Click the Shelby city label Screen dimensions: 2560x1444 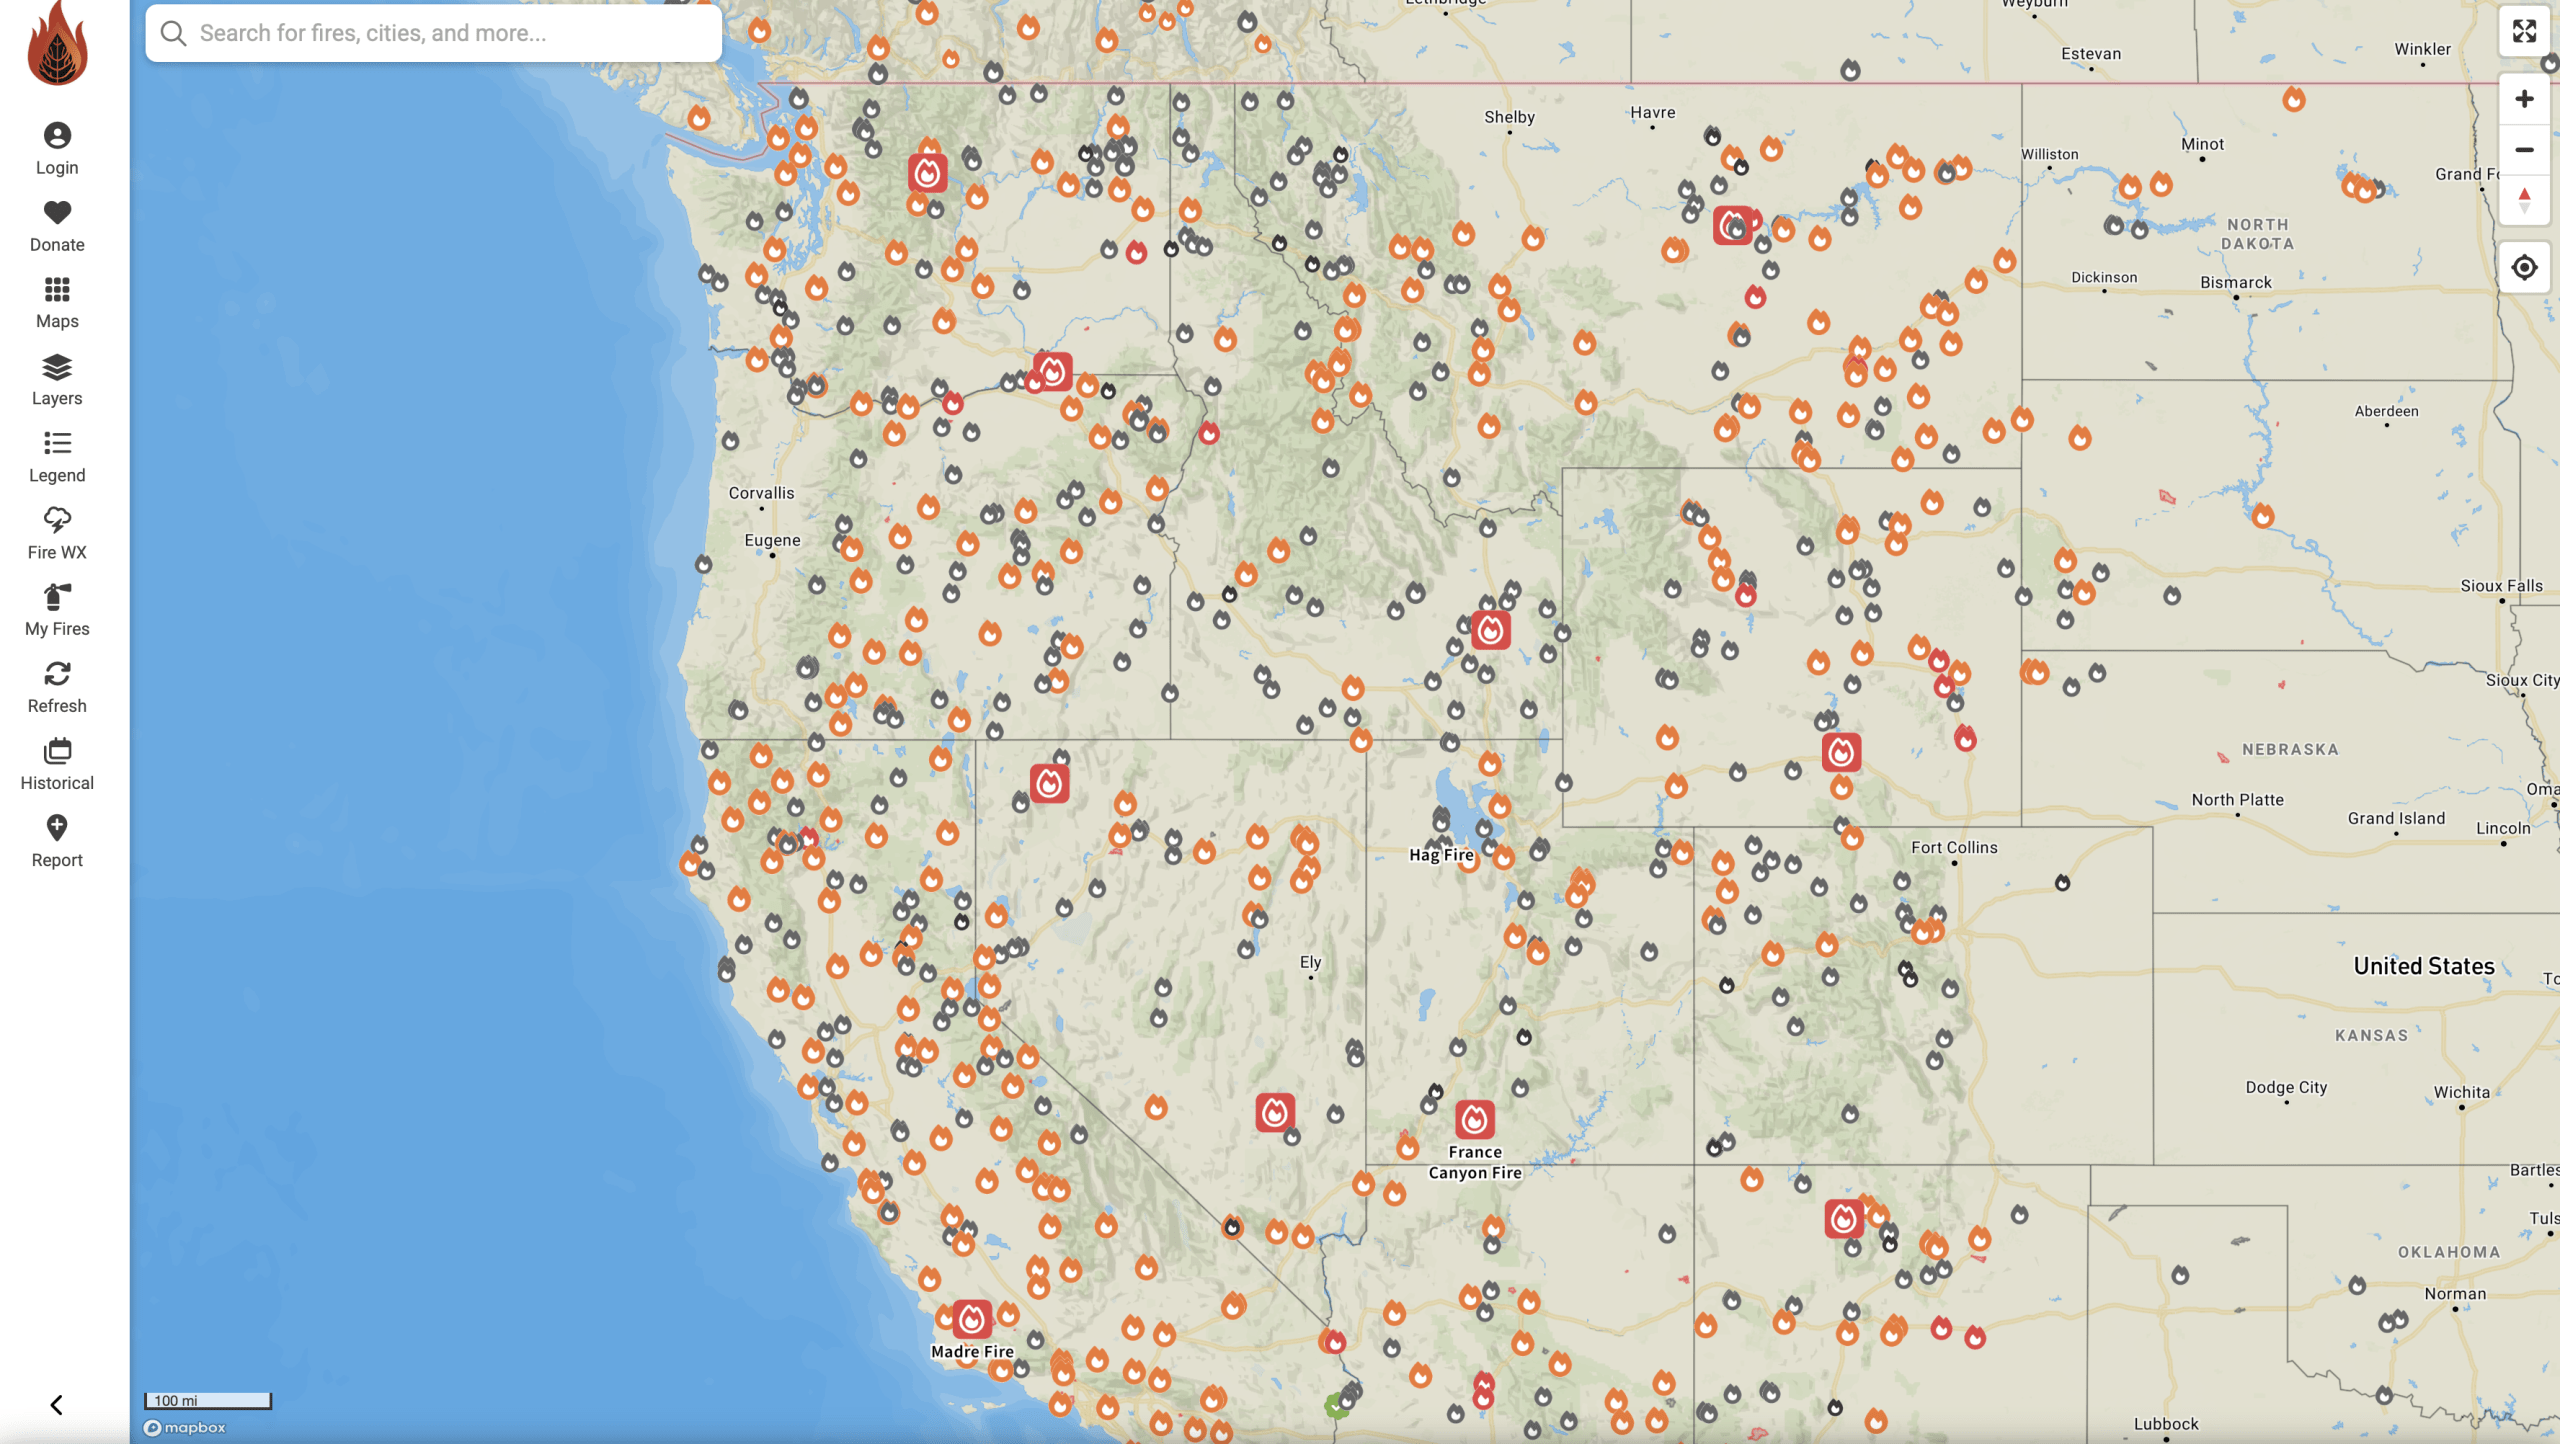[1509, 117]
